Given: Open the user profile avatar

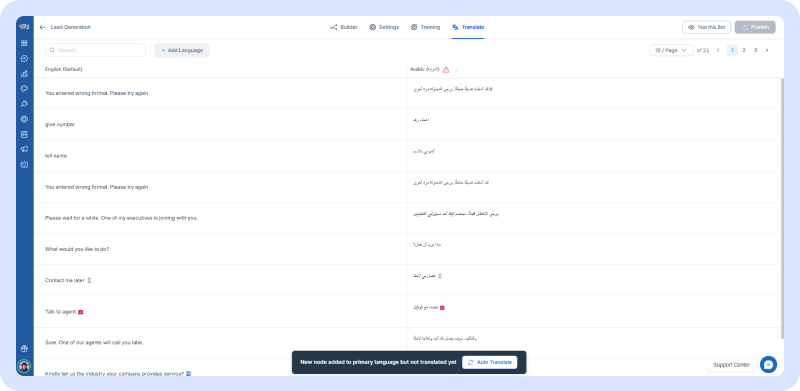Looking at the screenshot, I should tap(24, 365).
